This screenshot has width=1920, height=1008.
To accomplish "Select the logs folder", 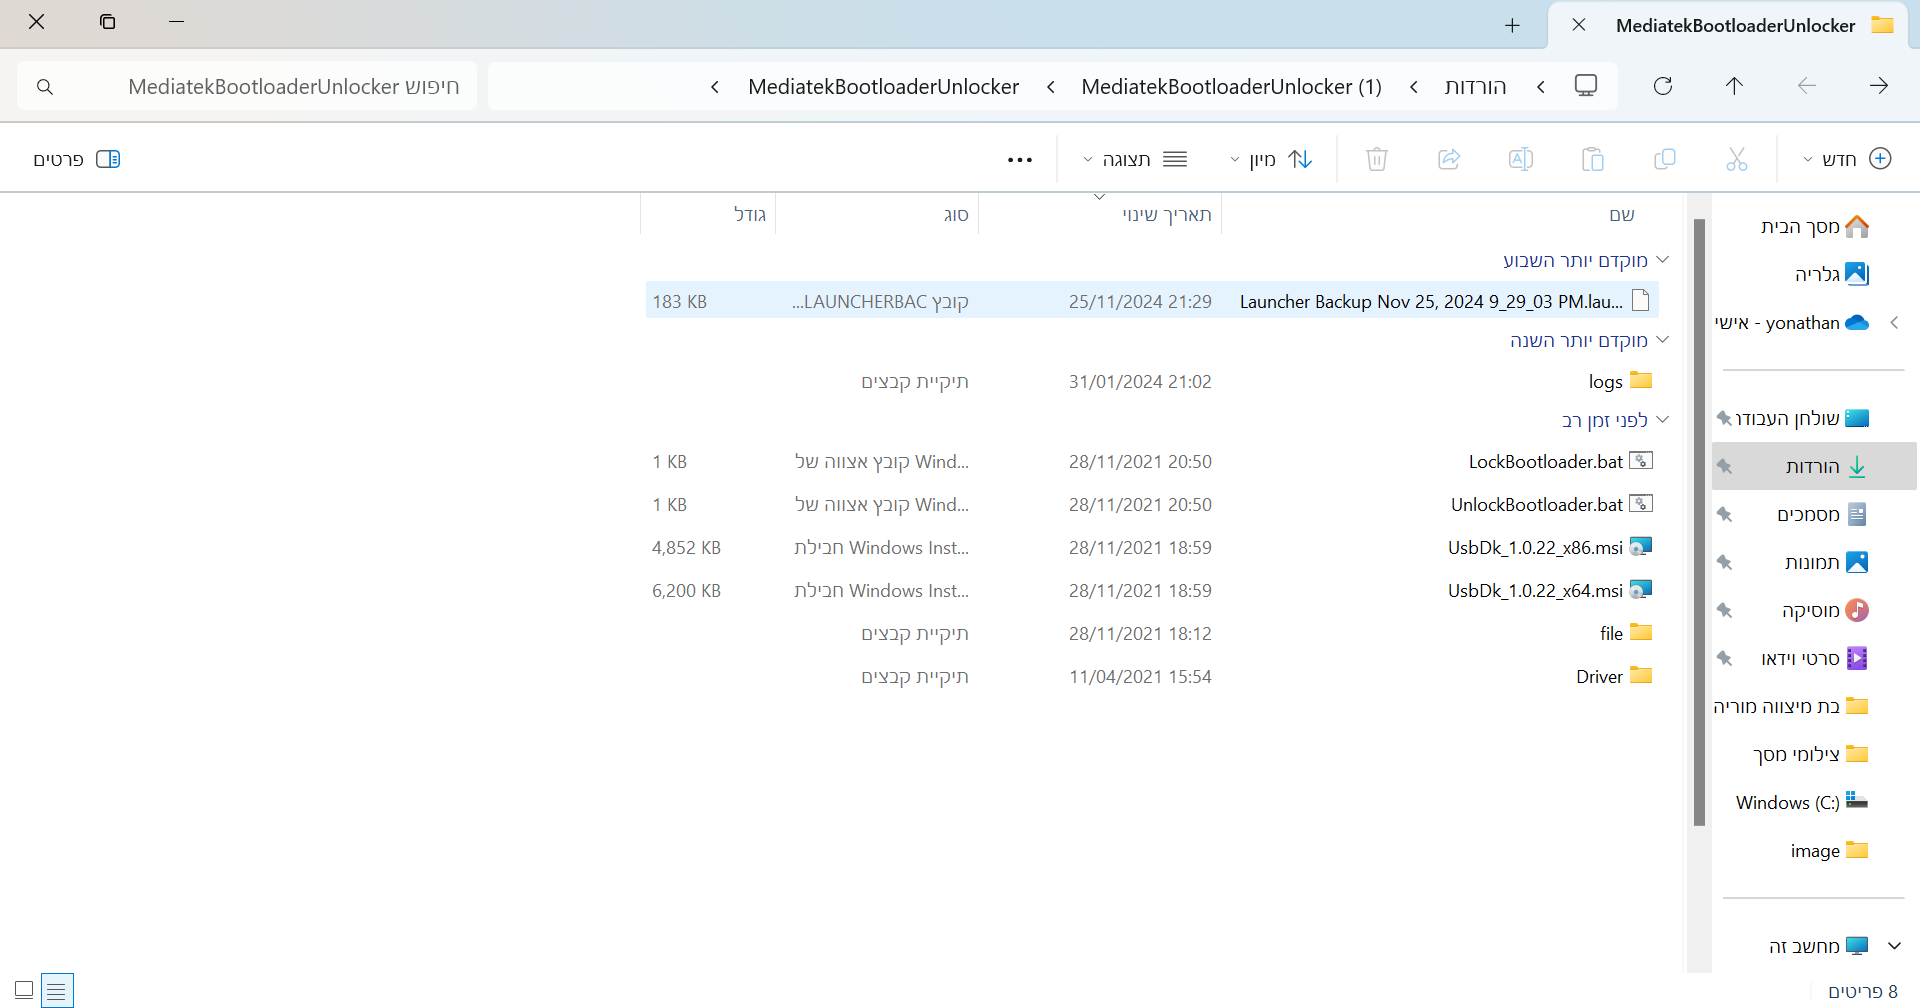I will pyautogui.click(x=1152, y=381).
